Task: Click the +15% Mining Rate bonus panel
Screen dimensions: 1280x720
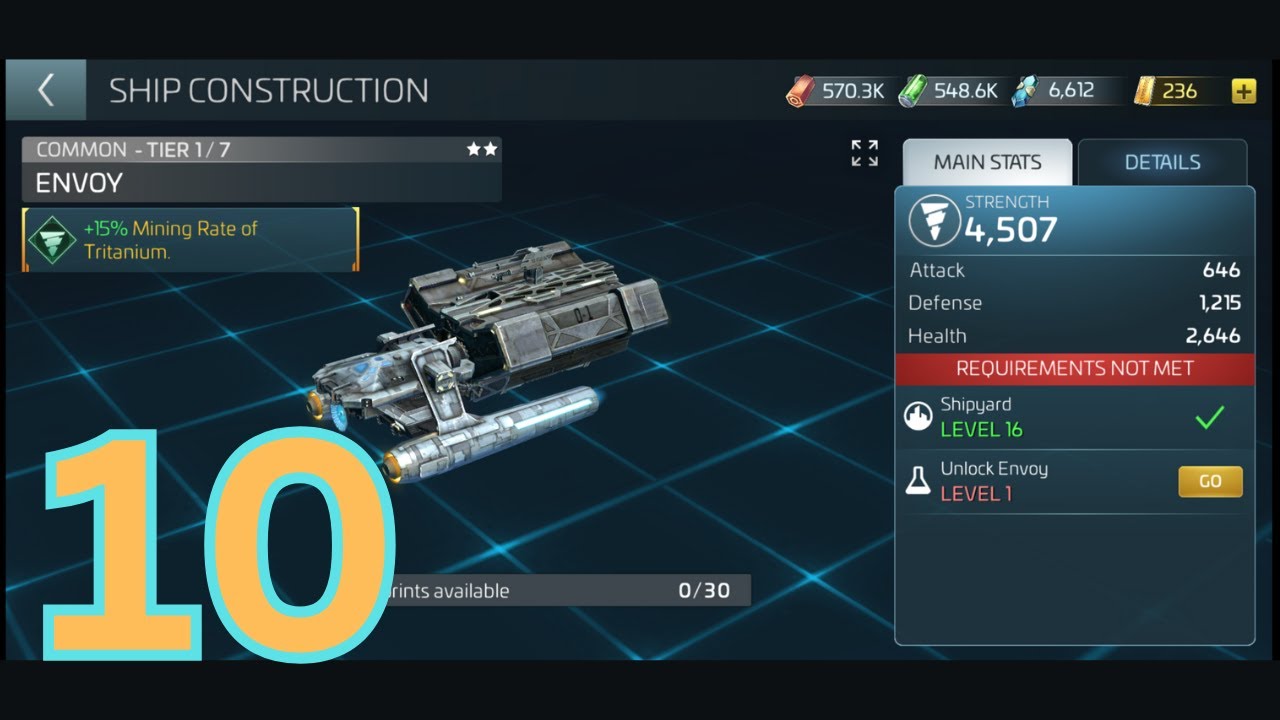Action: tap(190, 240)
